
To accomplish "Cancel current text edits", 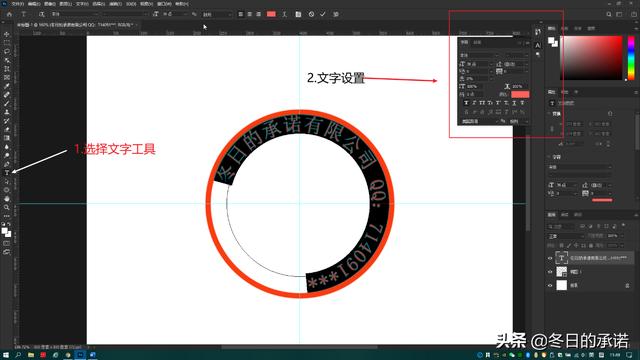I will pyautogui.click(x=311, y=14).
